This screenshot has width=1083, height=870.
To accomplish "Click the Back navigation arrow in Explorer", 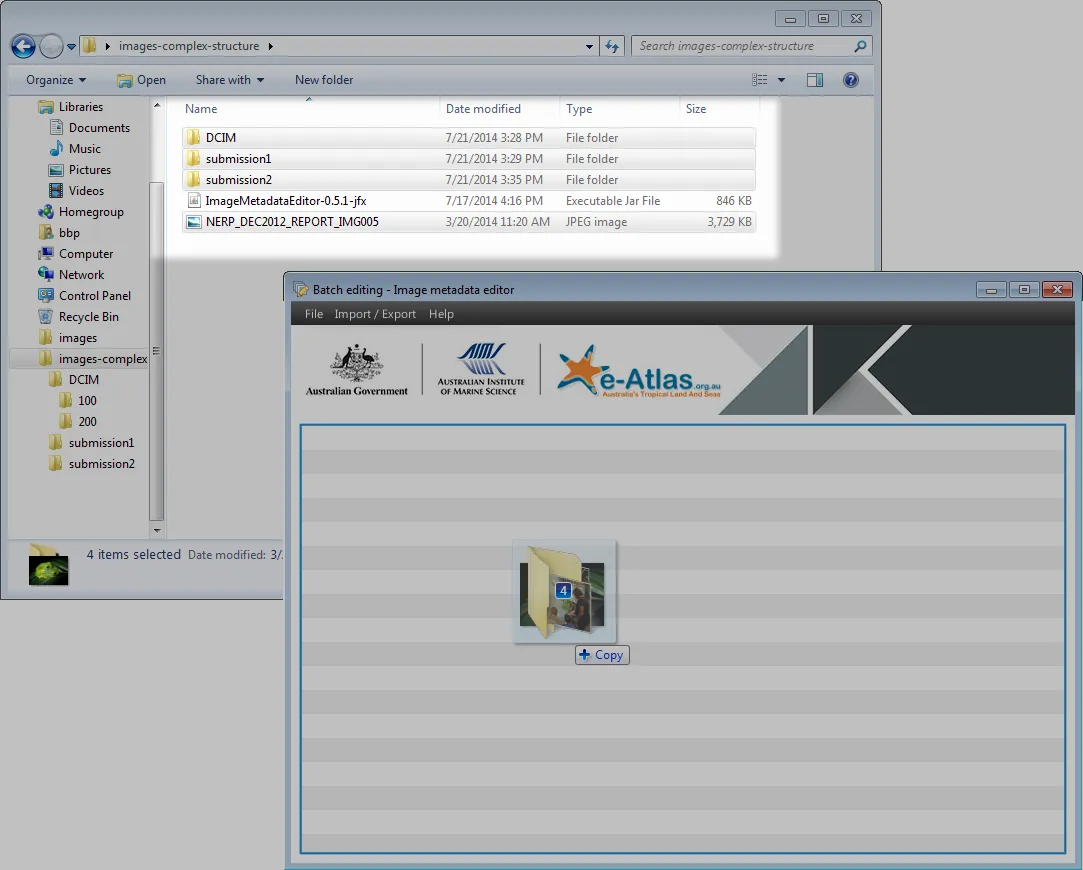I will (x=23, y=46).
